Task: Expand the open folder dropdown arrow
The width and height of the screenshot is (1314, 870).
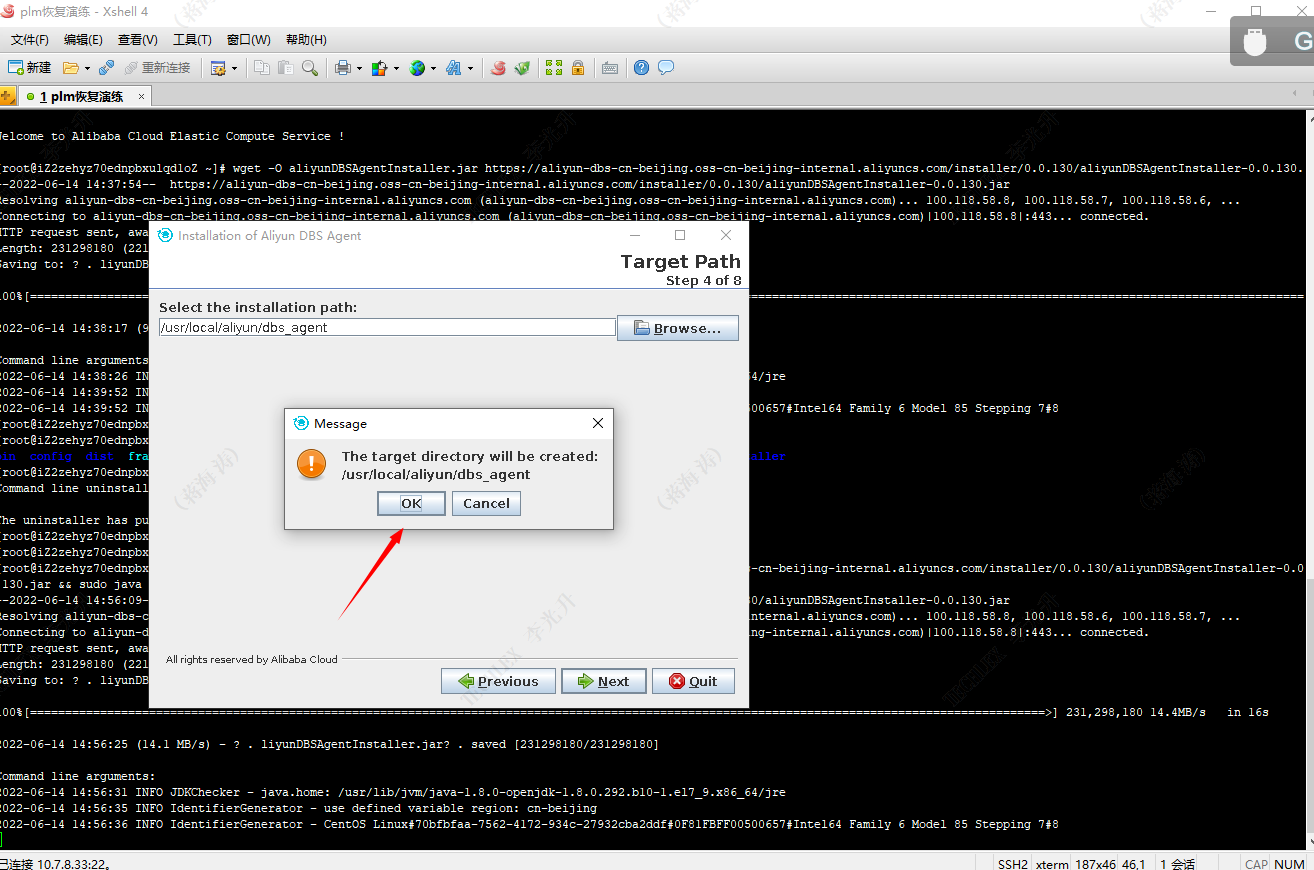Action: pos(87,68)
